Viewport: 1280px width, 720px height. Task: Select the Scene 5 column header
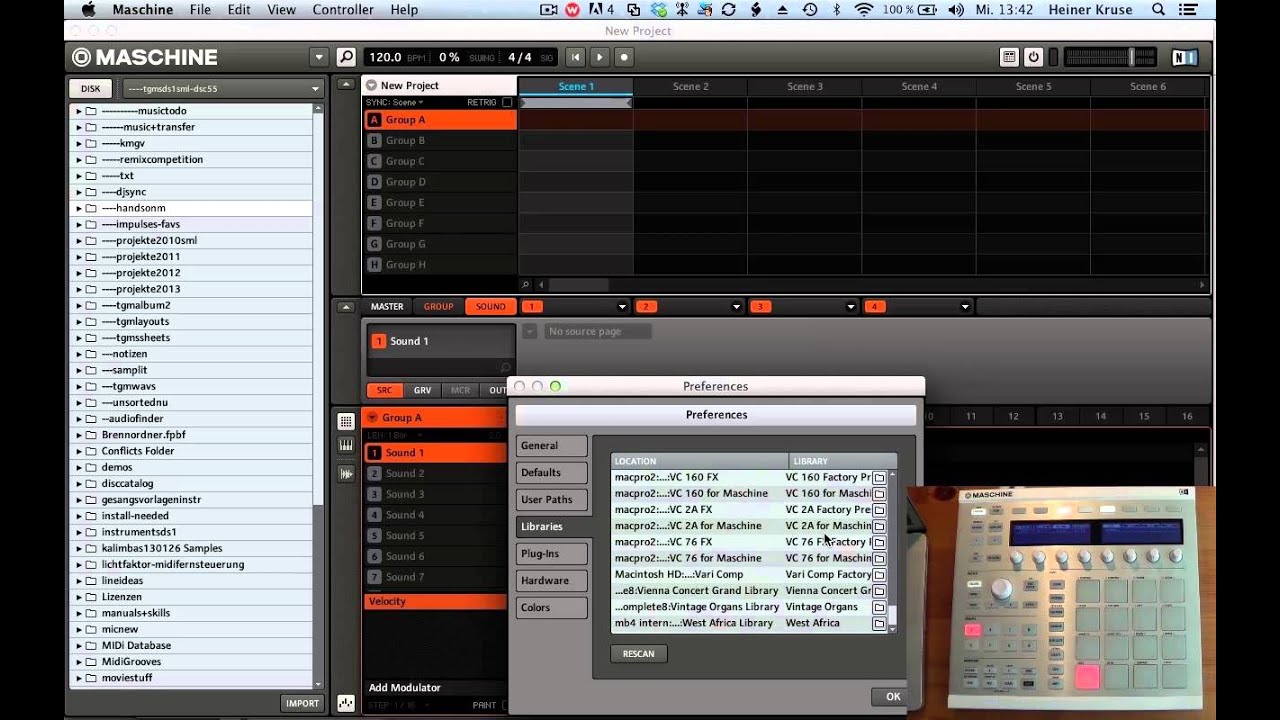tap(1033, 86)
